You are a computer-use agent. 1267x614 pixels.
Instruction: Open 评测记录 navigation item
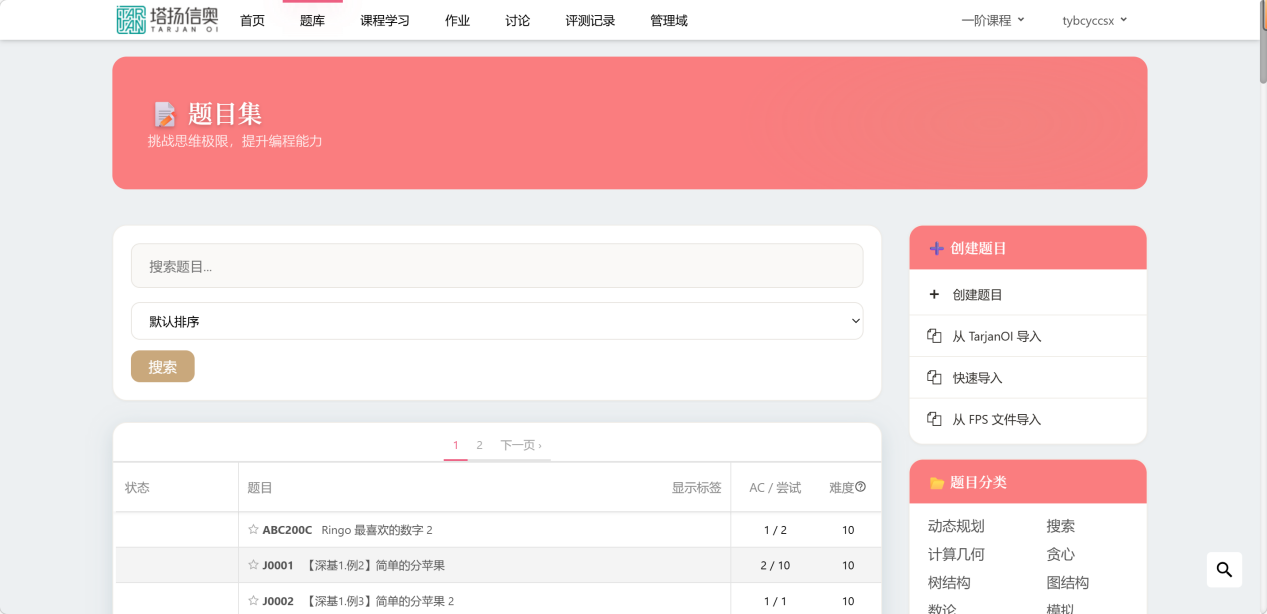tap(590, 21)
